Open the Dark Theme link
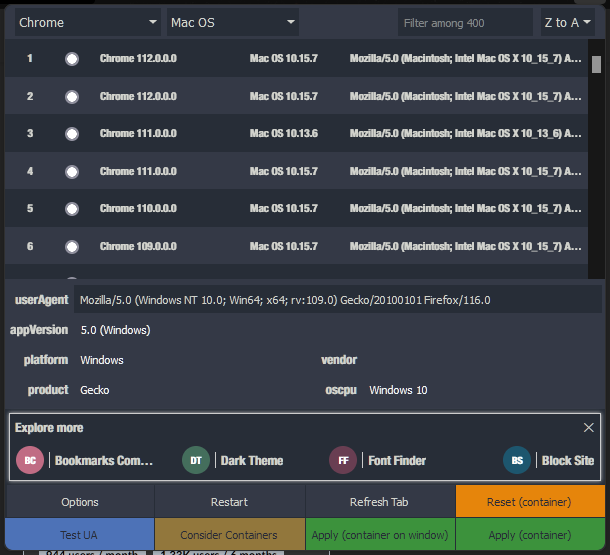This screenshot has width=610, height=555. pos(252,460)
